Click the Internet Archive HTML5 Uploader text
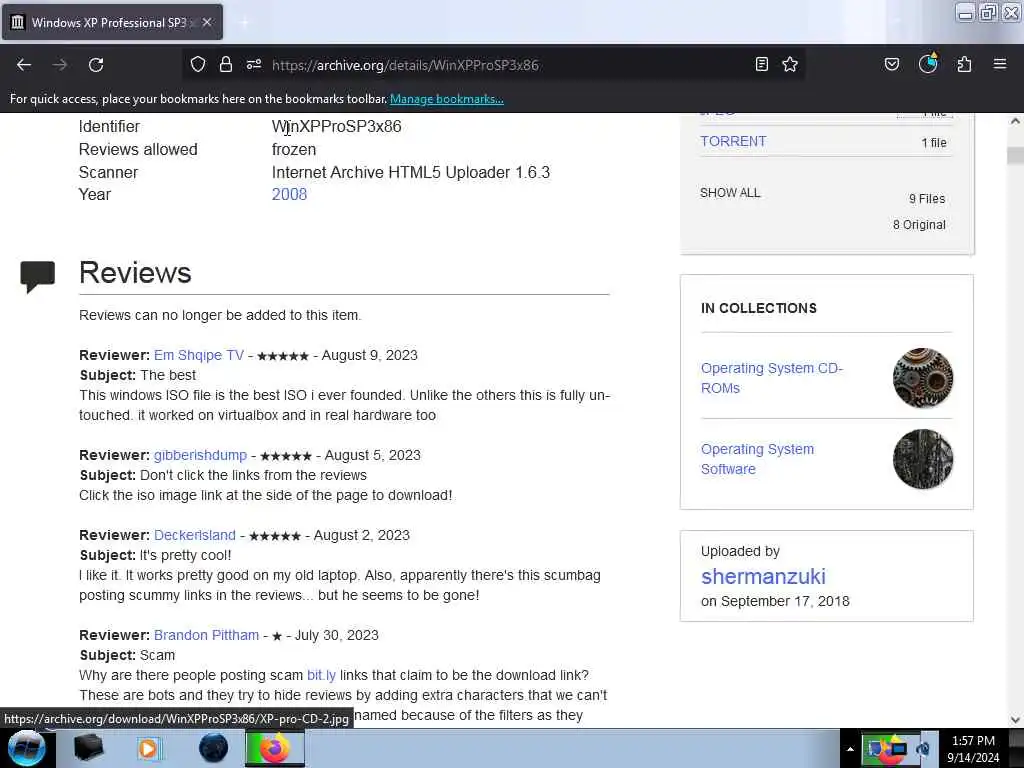The width and height of the screenshot is (1024, 768). point(411,172)
